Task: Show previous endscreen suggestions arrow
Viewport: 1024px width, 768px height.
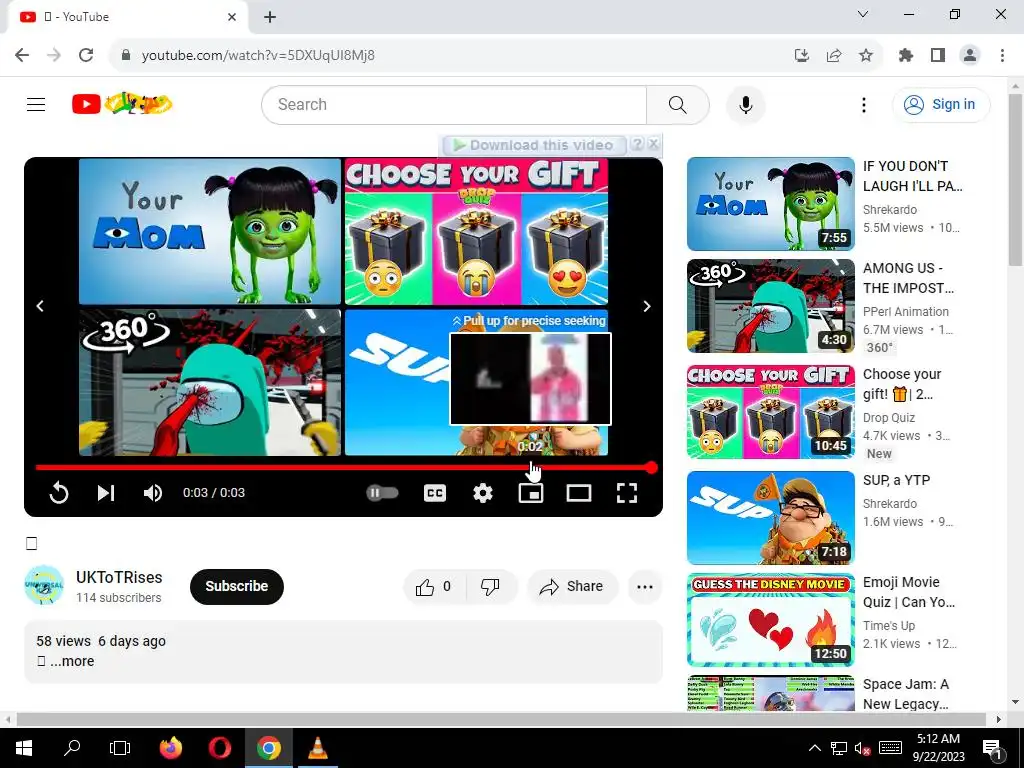Action: (40, 306)
